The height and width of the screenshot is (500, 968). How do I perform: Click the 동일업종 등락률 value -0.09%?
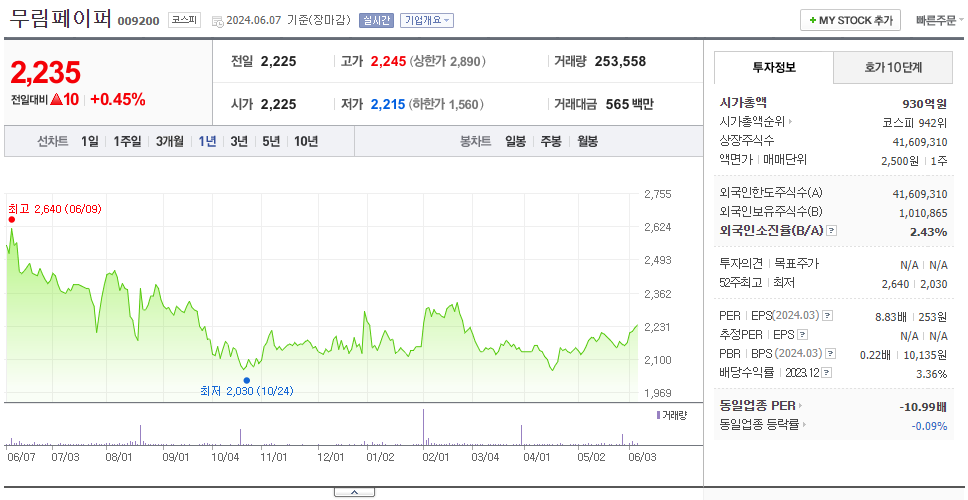(x=929, y=425)
